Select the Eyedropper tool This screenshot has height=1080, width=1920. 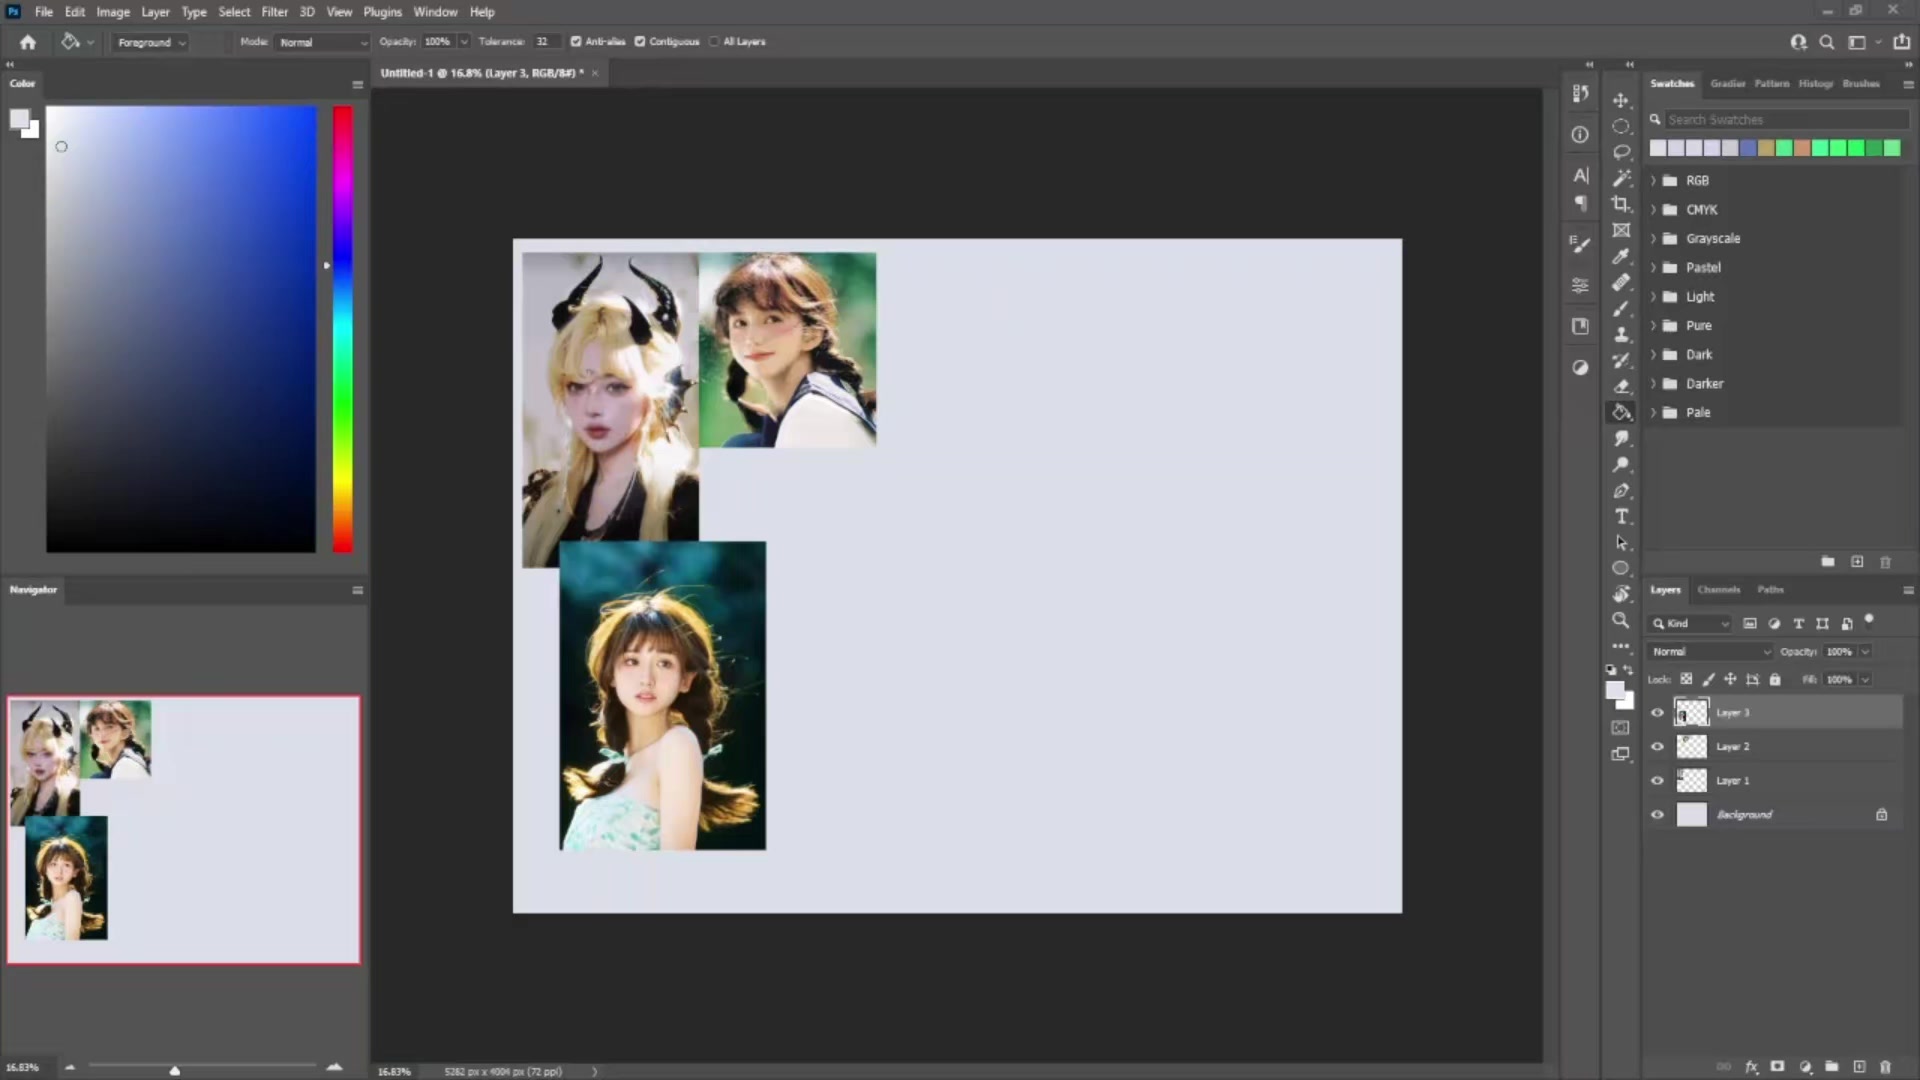click(x=1621, y=256)
